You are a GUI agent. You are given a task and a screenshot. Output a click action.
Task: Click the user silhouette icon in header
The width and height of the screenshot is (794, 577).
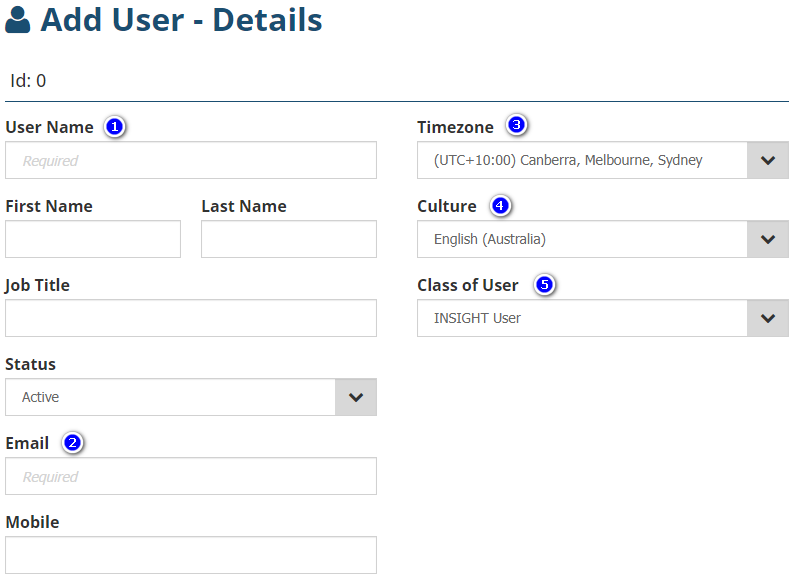point(19,21)
